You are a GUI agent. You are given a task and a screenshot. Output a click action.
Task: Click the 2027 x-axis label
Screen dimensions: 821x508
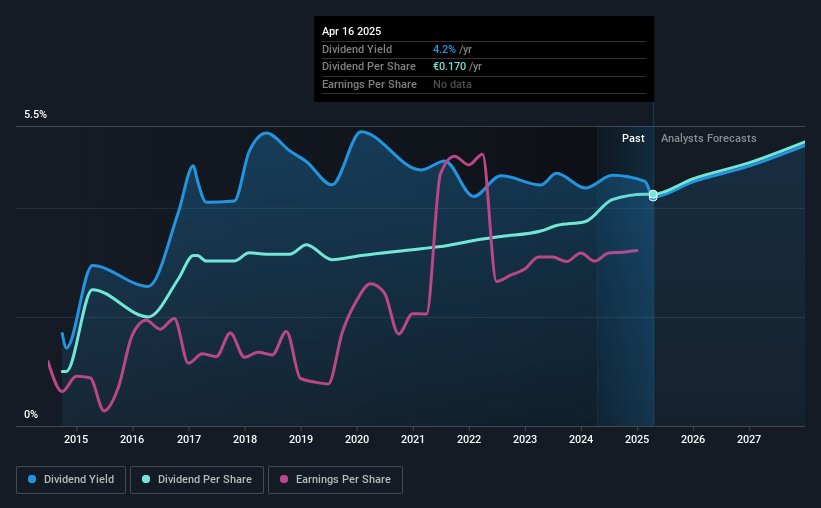[749, 439]
